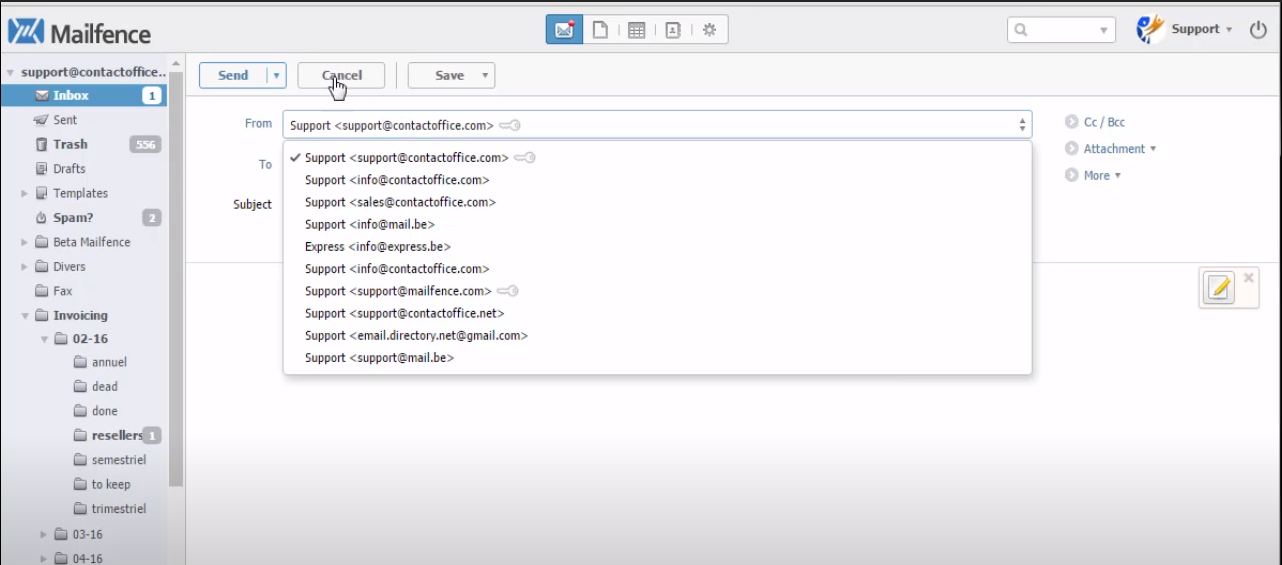Select Support <sales@contactoffice.com> sender

click(657, 202)
